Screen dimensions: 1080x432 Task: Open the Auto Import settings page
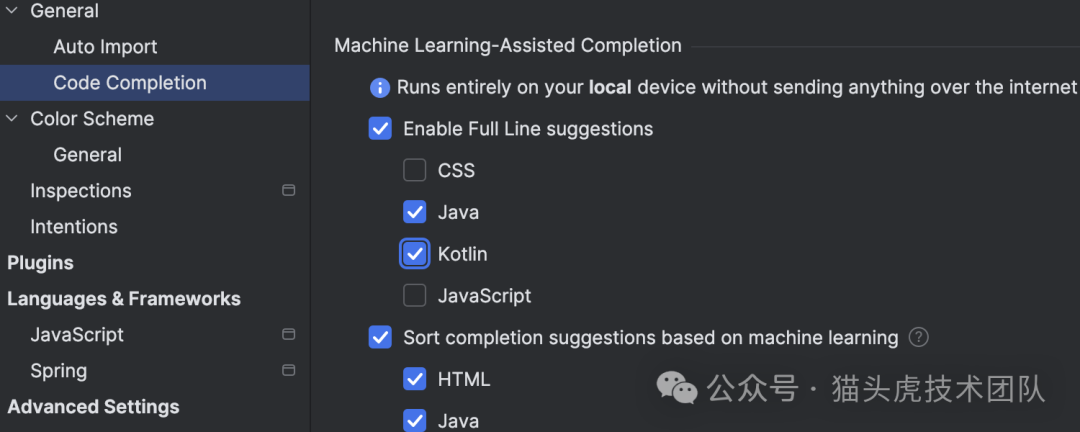(105, 47)
